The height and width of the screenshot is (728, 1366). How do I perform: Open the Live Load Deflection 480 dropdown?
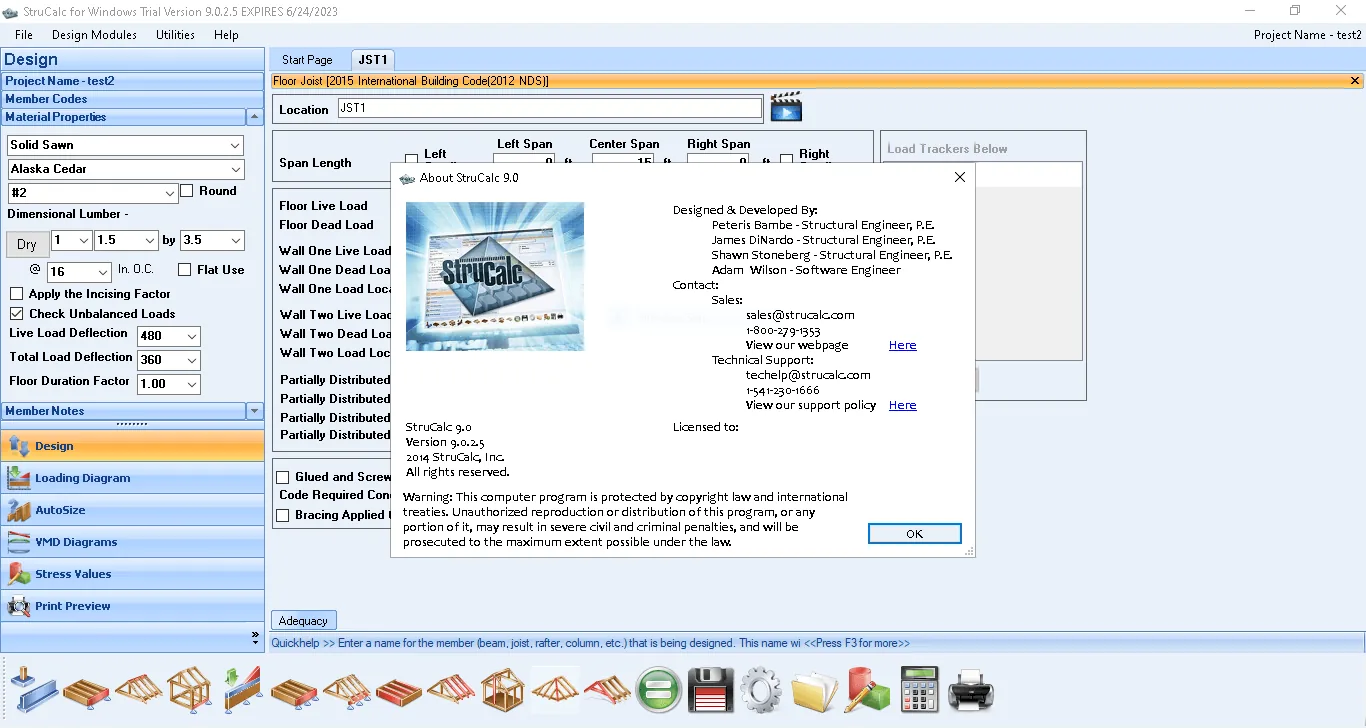192,336
